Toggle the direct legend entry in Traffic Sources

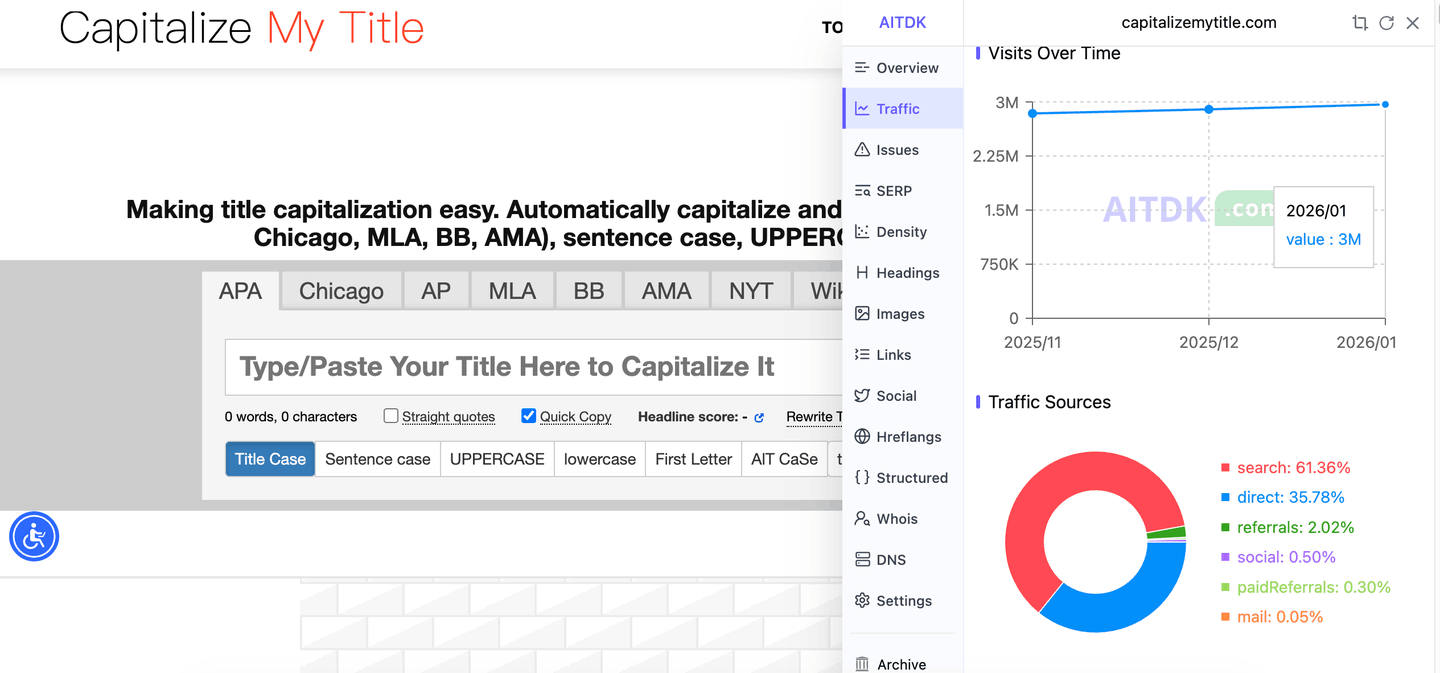click(1282, 498)
